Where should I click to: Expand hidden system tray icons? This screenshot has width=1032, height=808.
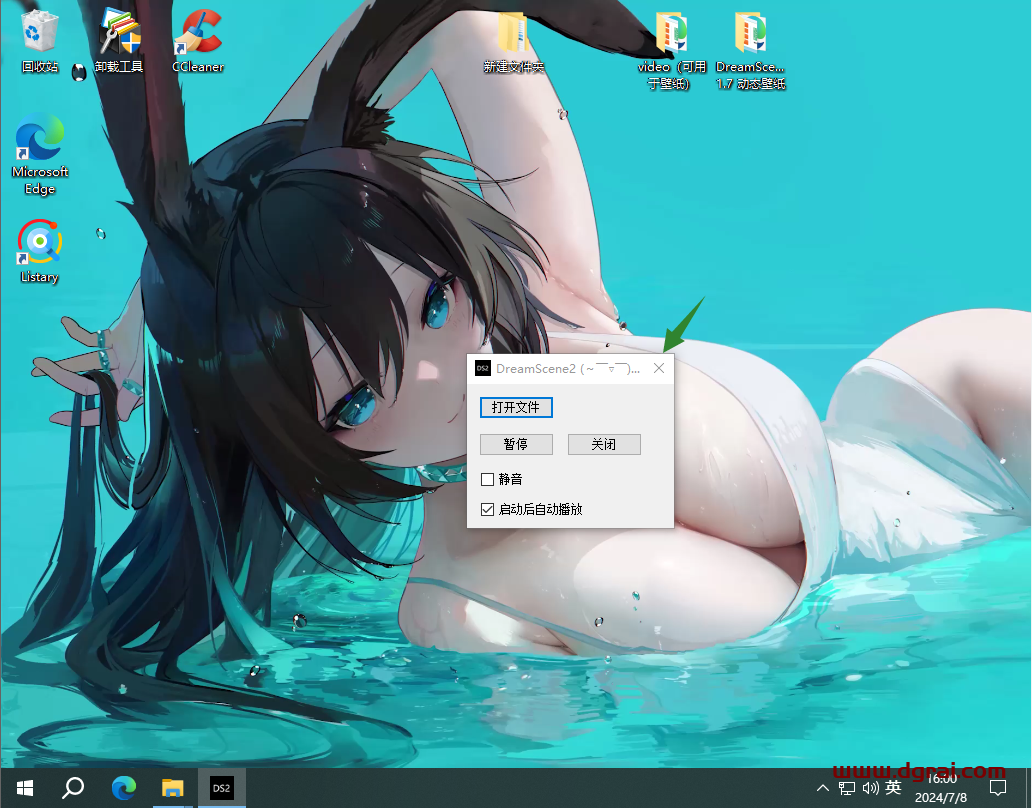823,788
